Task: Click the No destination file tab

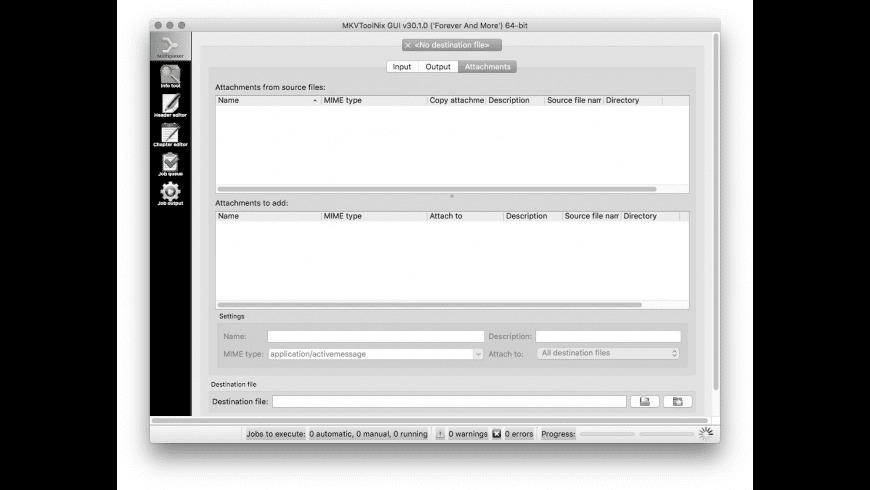Action: (x=452, y=45)
